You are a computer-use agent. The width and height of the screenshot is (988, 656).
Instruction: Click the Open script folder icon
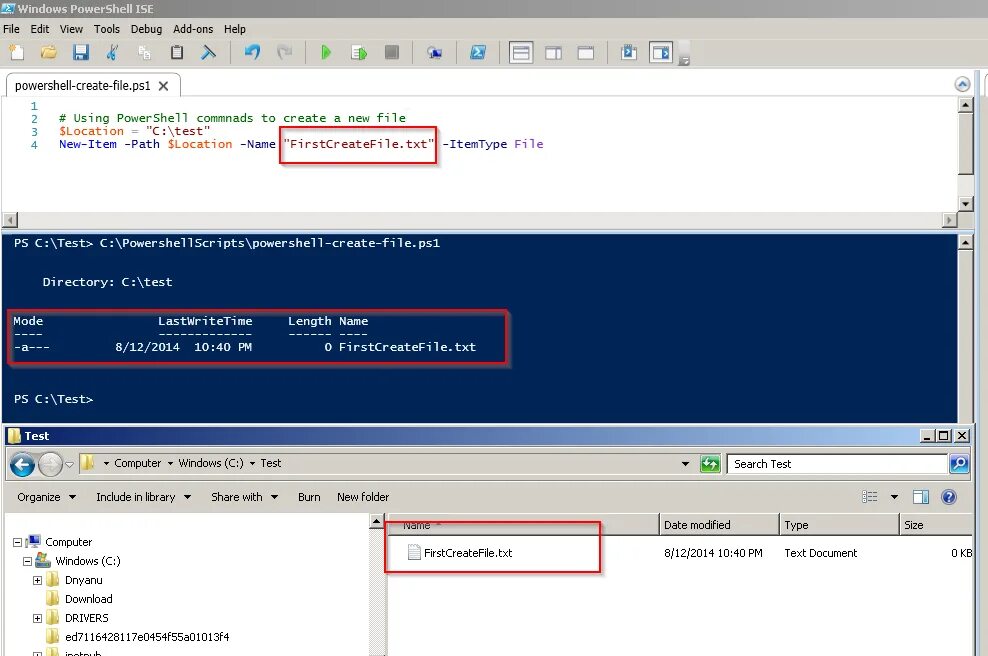[49, 53]
